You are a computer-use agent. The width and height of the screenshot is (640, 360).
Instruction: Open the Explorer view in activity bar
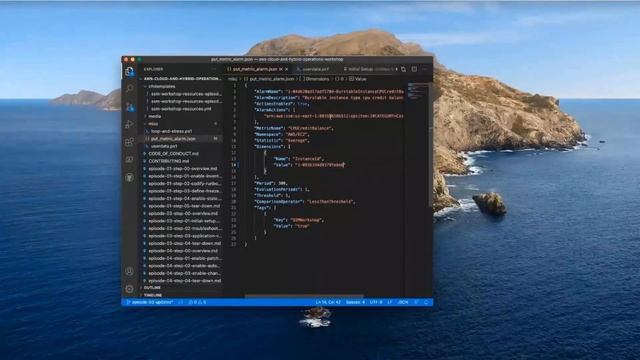pyautogui.click(x=129, y=72)
